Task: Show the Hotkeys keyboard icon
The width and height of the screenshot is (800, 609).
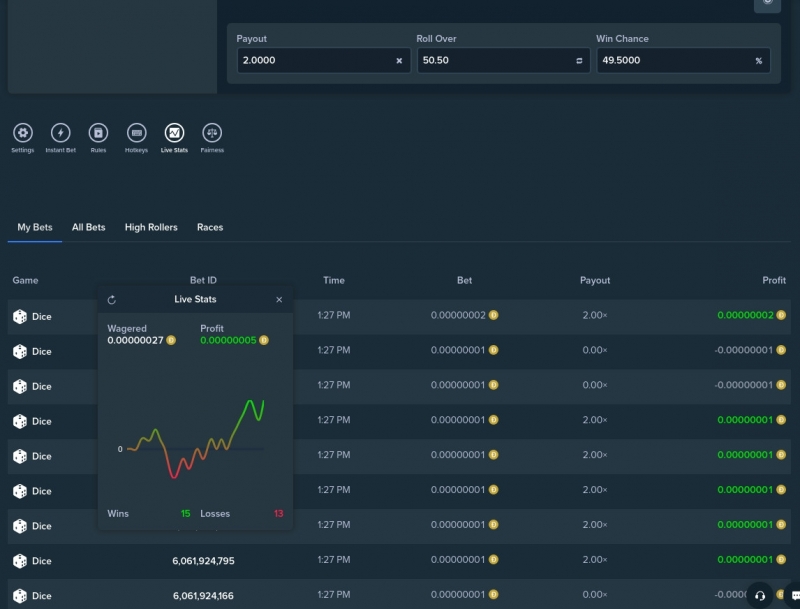Action: point(136,133)
